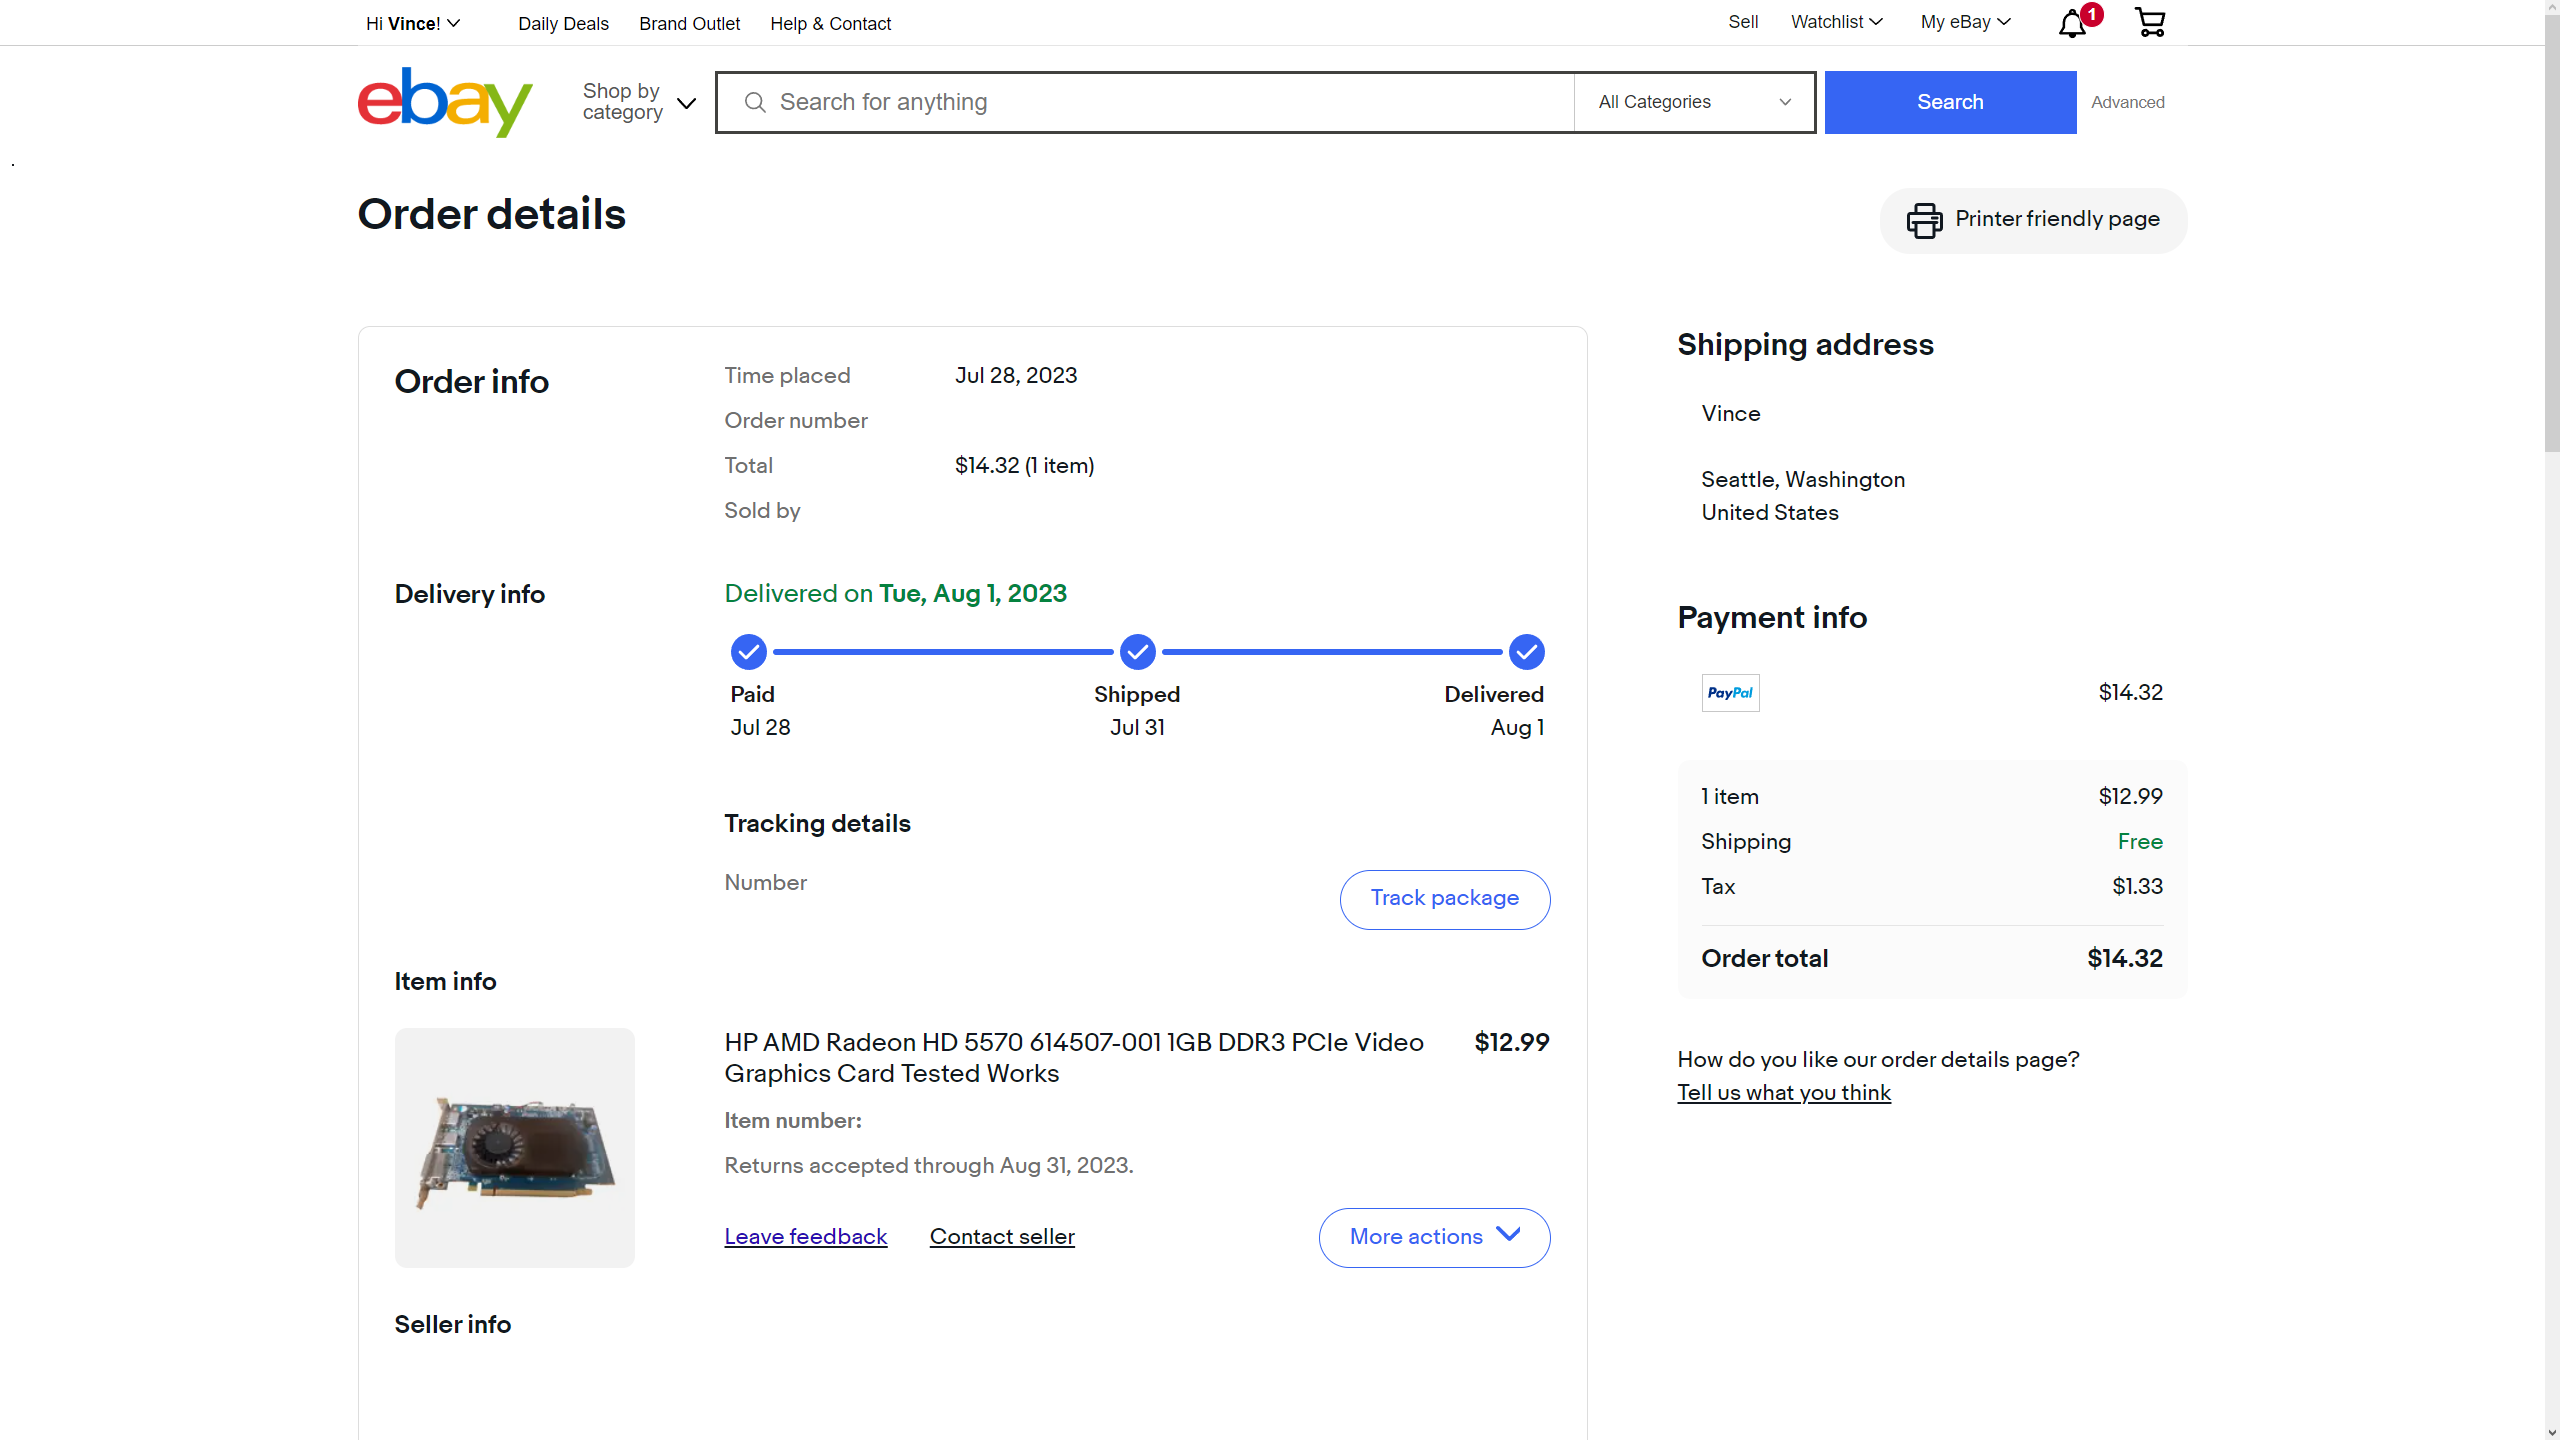
Task: Expand the More actions dropdown
Action: 1434,1237
